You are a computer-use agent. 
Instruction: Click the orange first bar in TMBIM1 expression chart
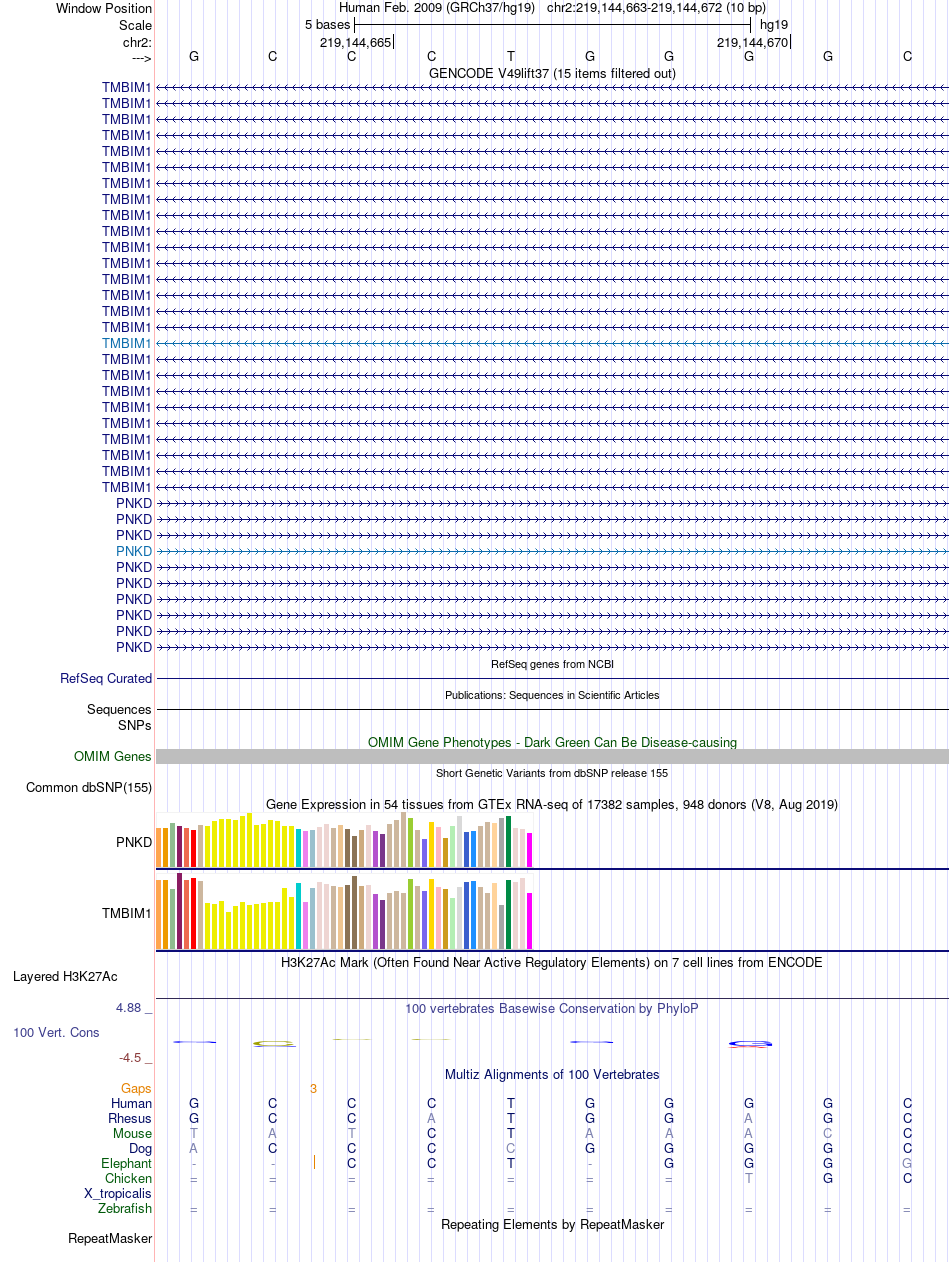coord(159,915)
